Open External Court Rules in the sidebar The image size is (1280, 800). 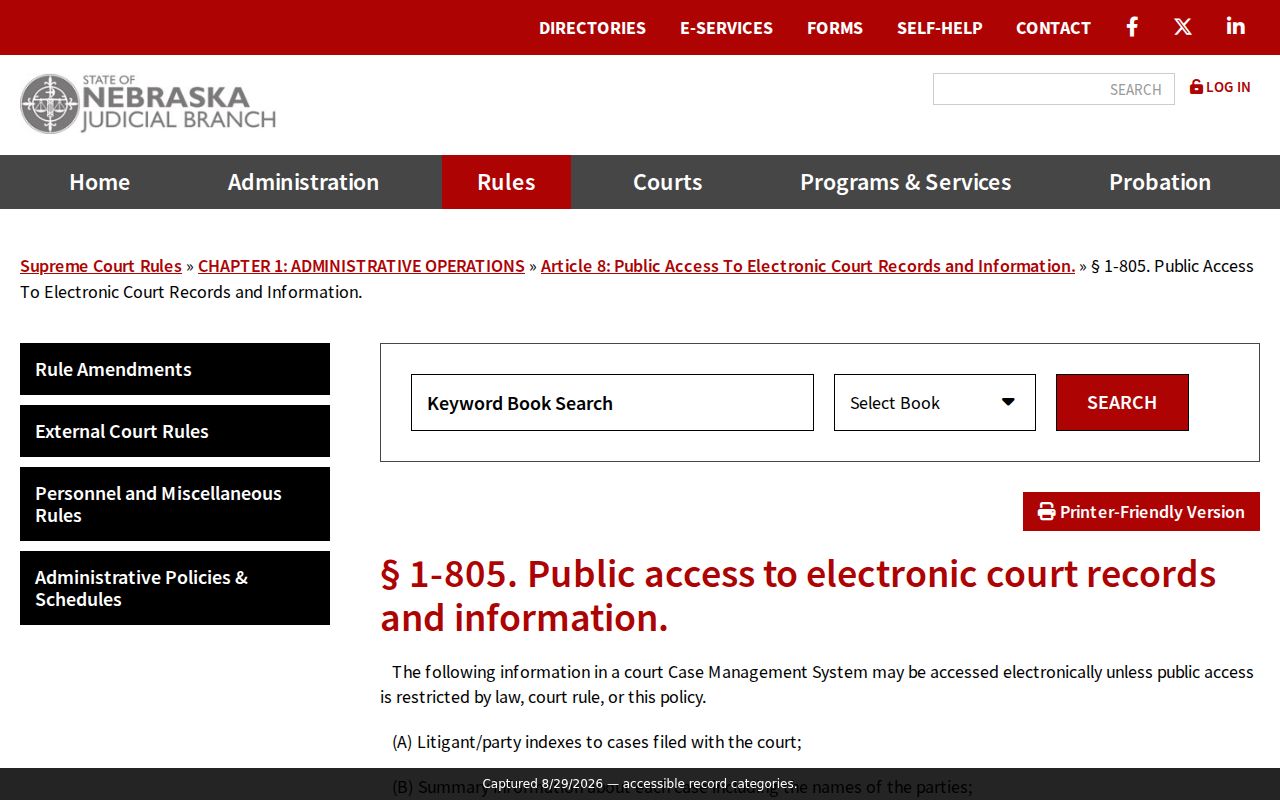pyautogui.click(x=175, y=431)
